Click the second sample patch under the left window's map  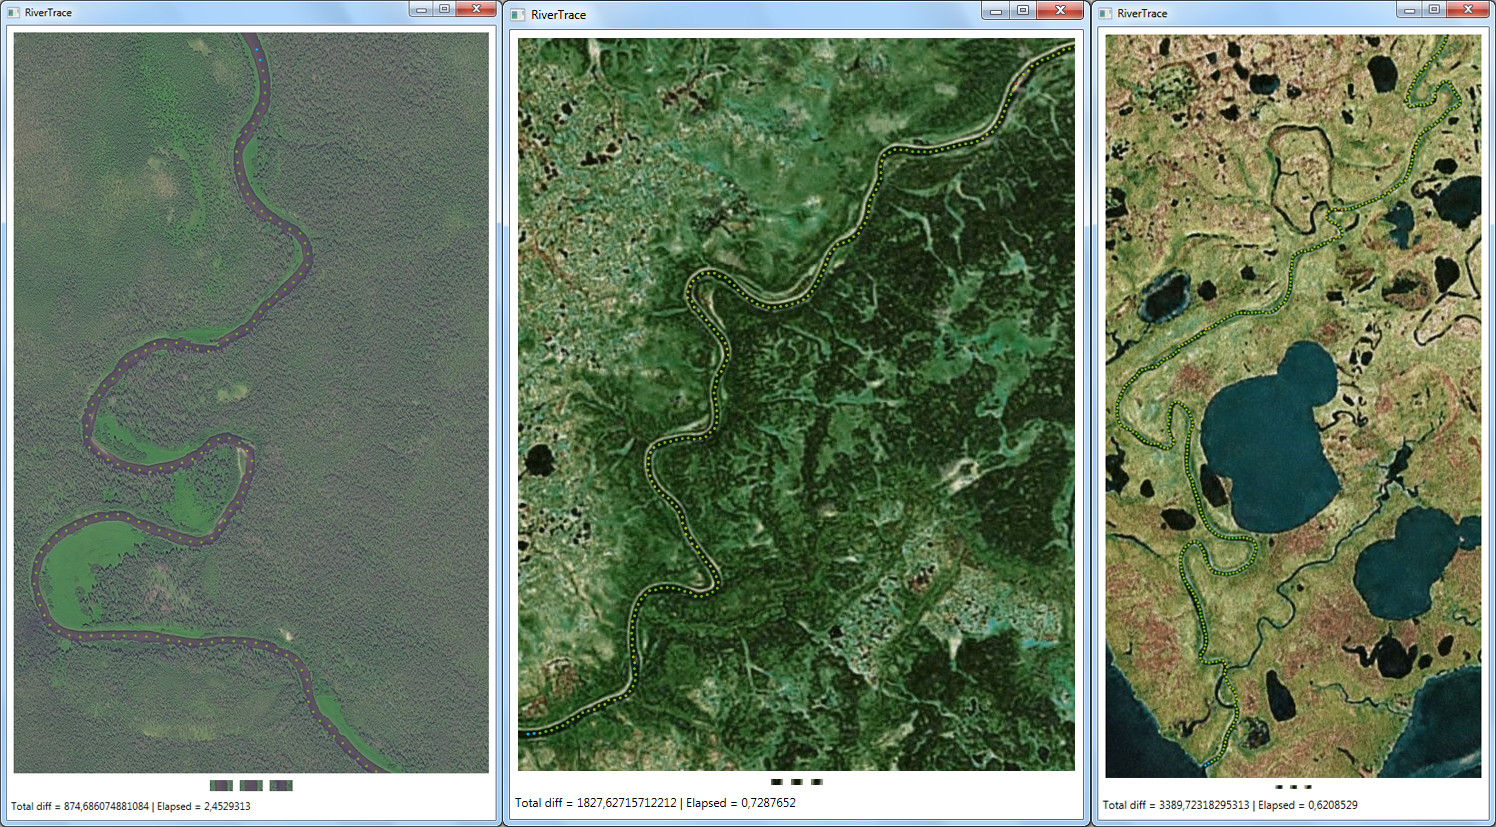[x=251, y=786]
